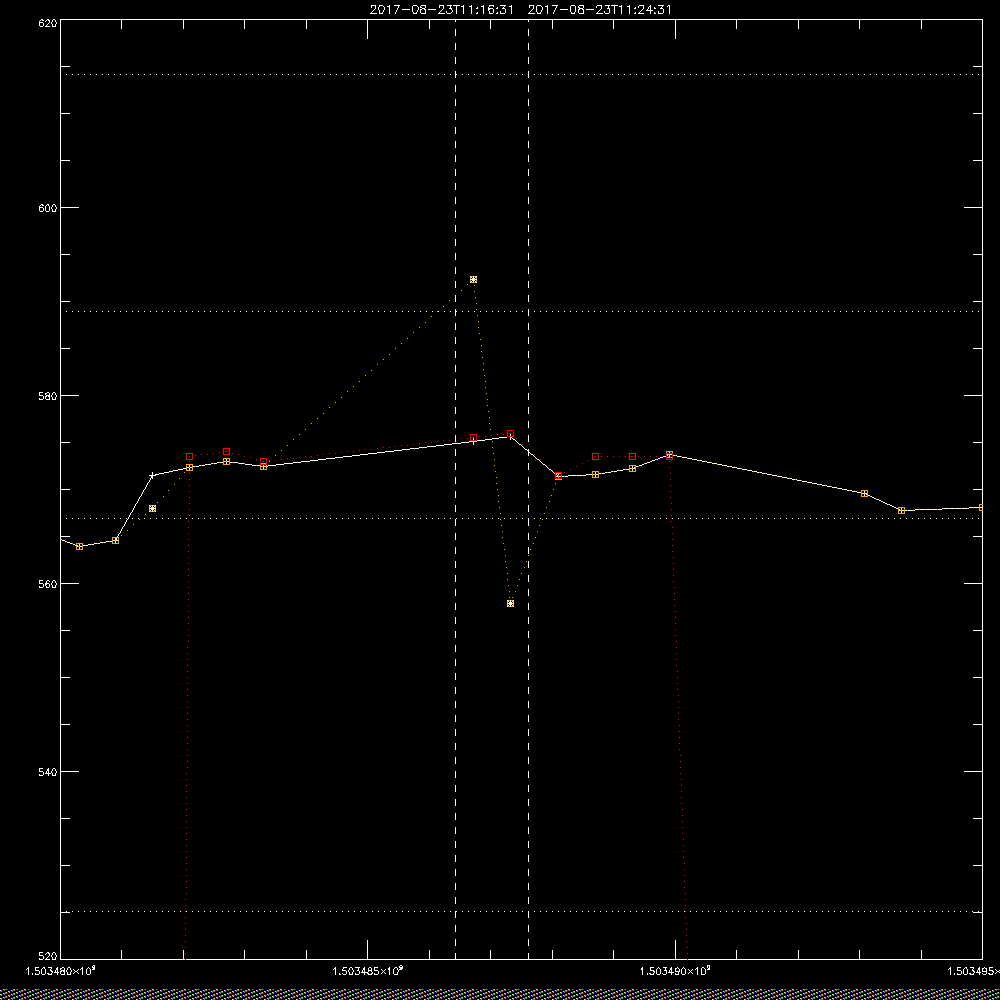Select the highest red square point near 576
The width and height of the screenshot is (1000, 1000).
pos(510,434)
